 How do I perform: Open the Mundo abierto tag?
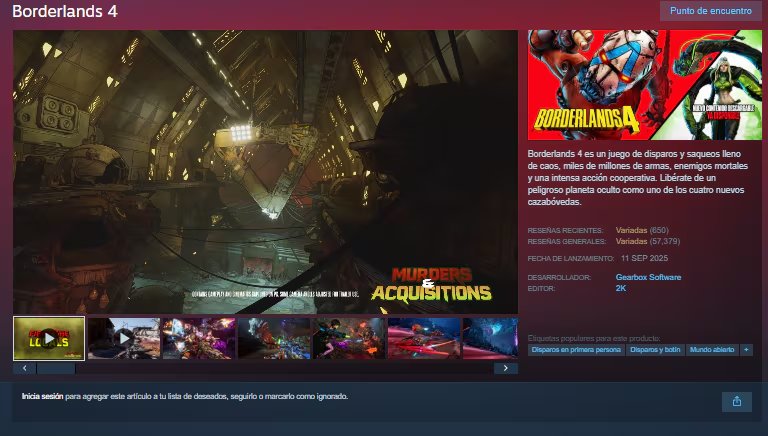point(712,350)
